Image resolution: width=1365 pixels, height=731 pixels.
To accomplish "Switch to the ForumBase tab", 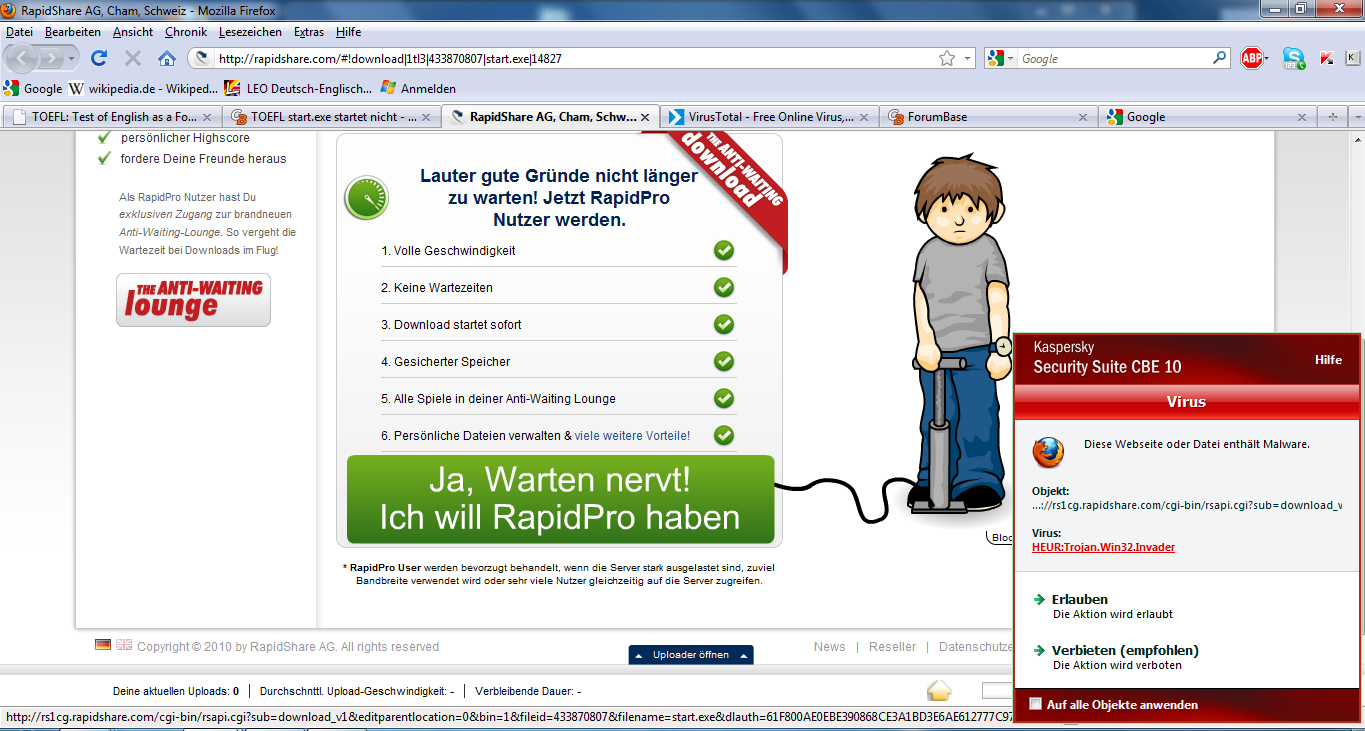I will 988,117.
